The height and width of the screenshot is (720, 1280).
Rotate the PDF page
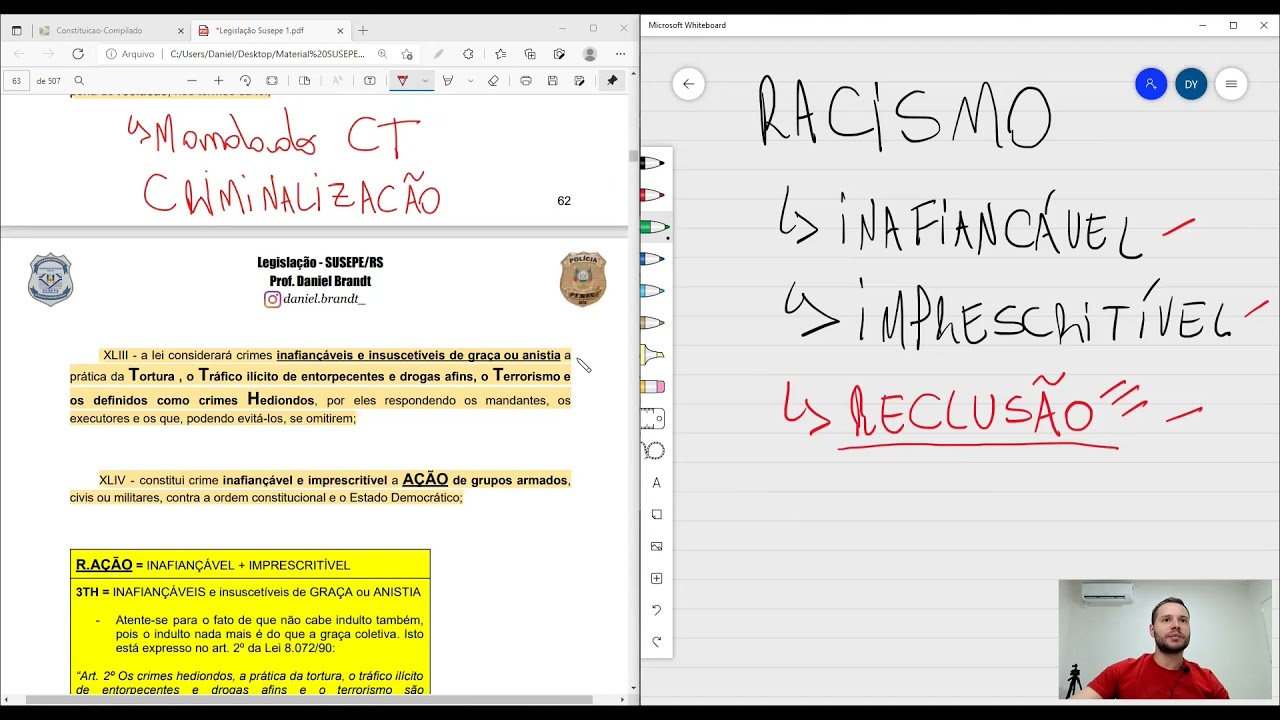pyautogui.click(x=245, y=81)
